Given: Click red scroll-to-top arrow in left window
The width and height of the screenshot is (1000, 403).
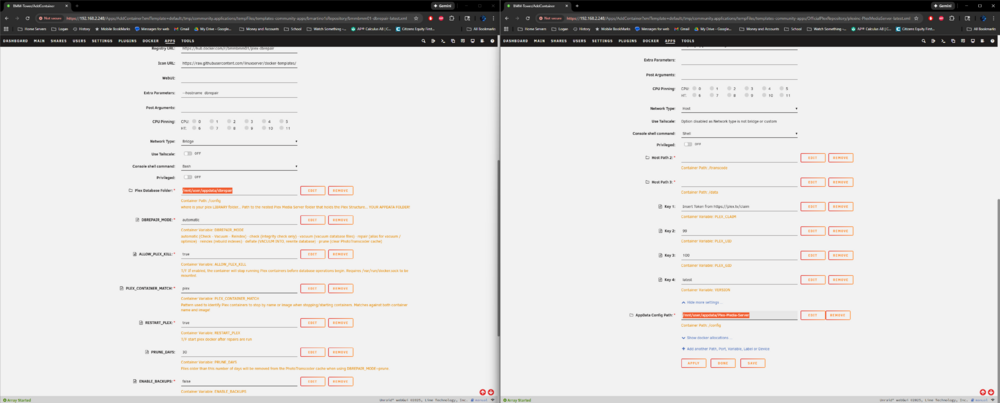Looking at the screenshot, I should [x=483, y=392].
